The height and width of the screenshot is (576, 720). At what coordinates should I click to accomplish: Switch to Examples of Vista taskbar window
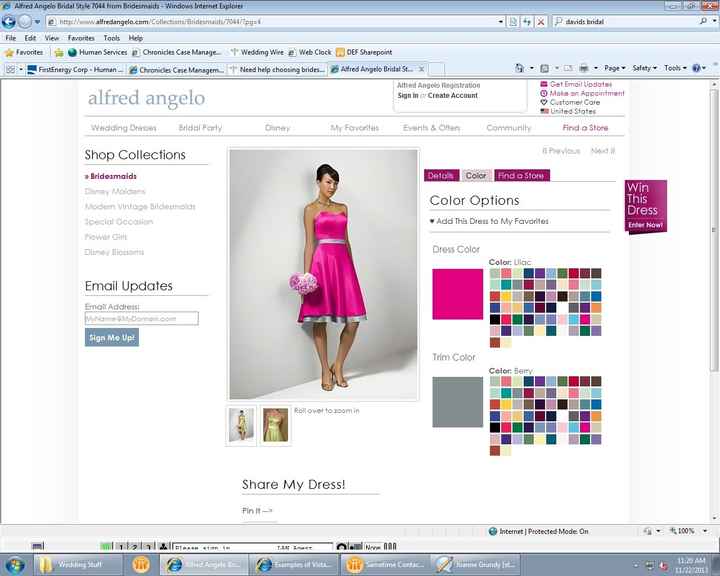coord(294,565)
